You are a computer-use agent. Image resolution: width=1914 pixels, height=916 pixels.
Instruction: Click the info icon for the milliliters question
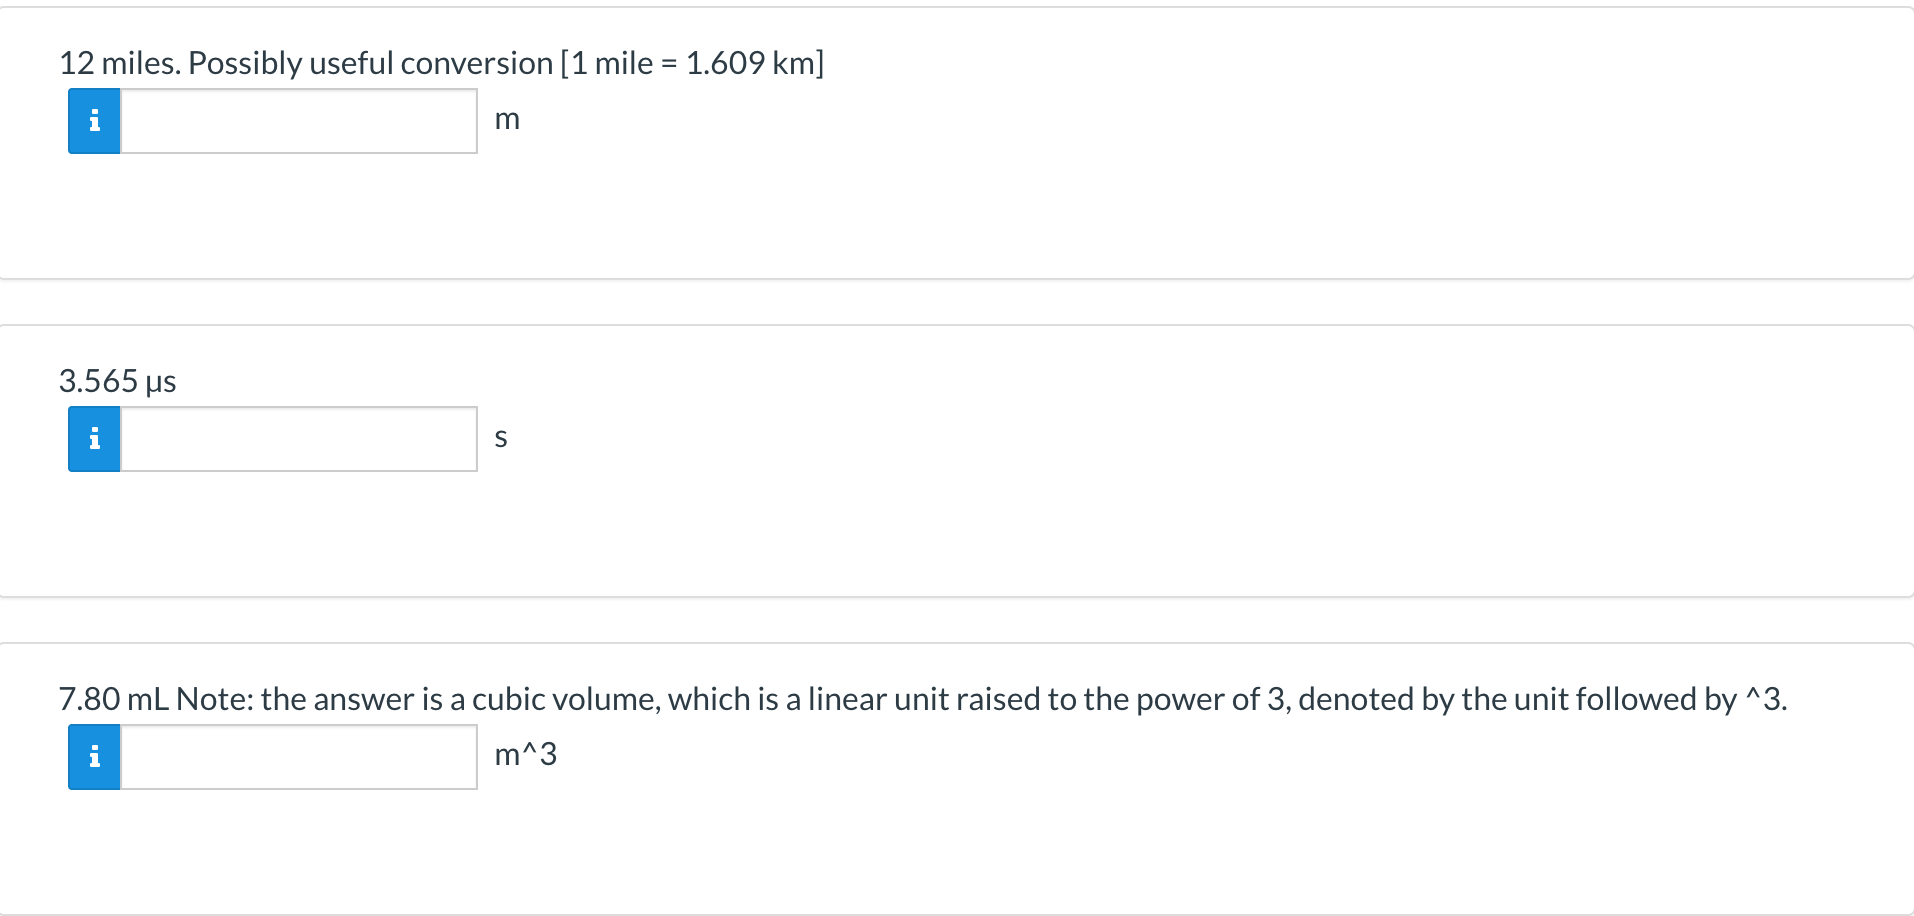click(93, 757)
